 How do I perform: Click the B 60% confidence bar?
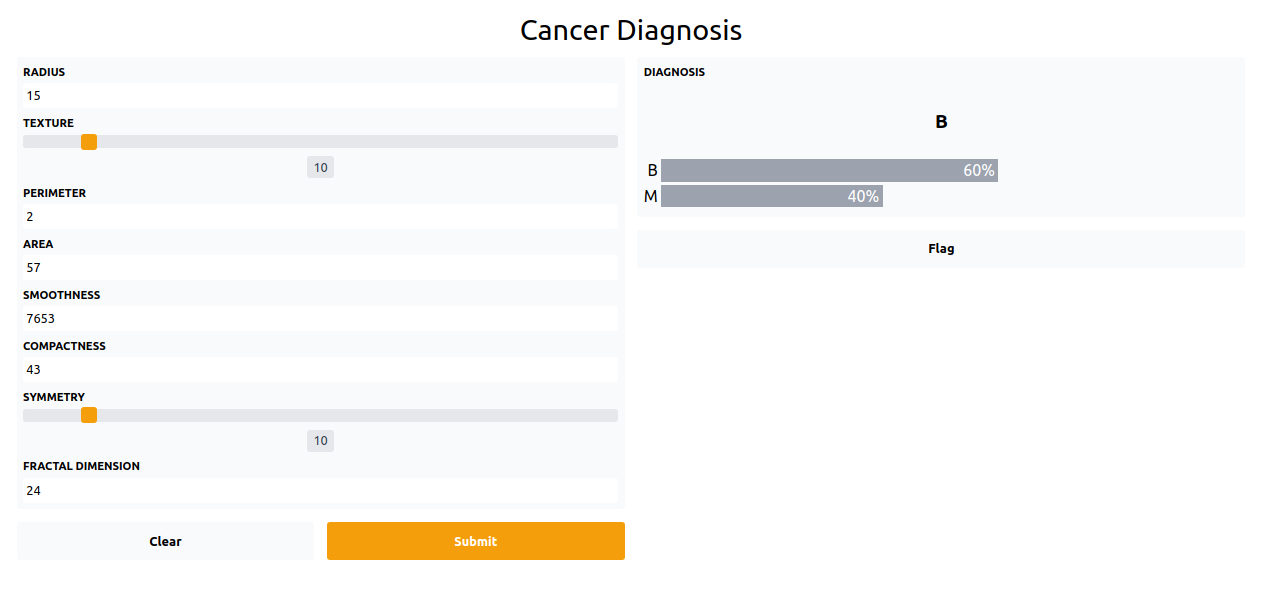coord(829,171)
